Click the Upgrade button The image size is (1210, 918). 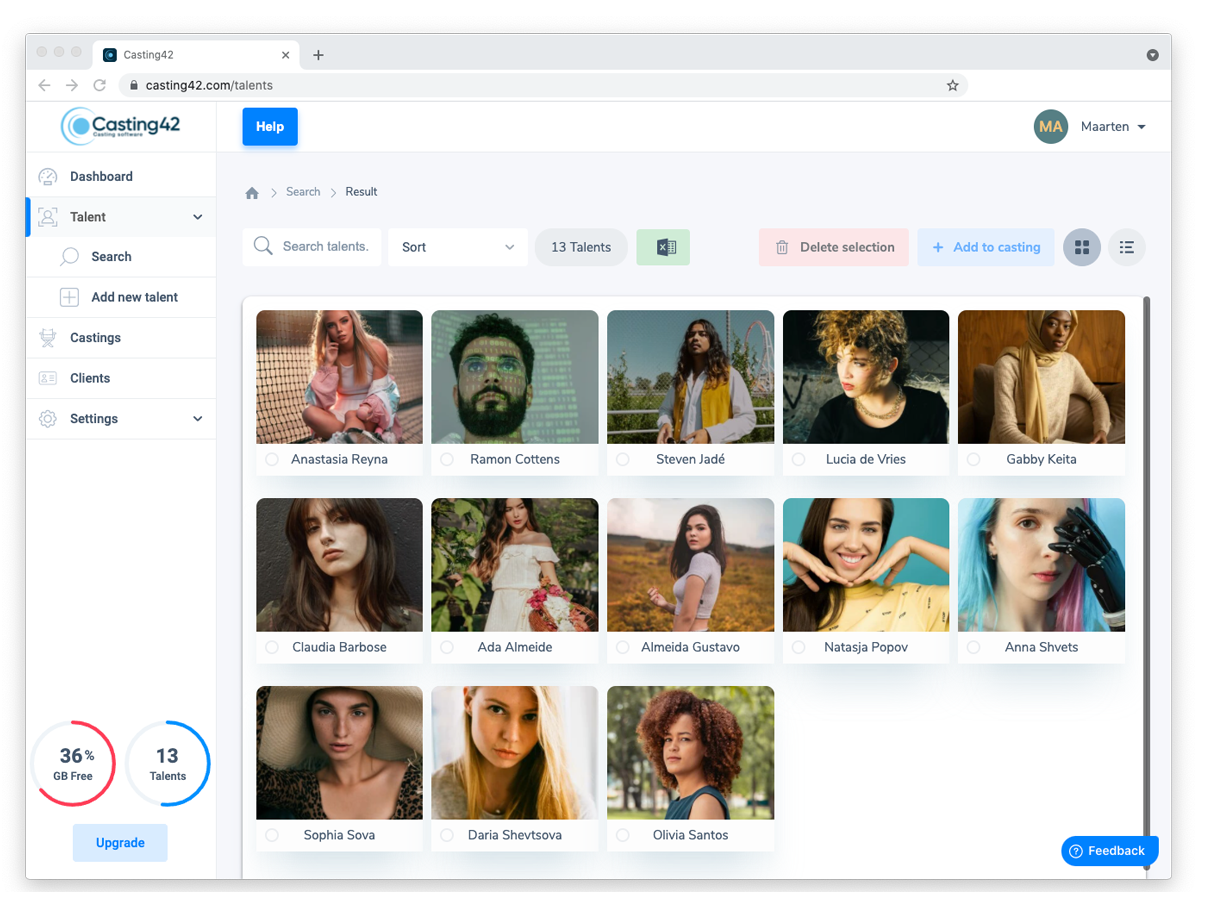point(120,843)
